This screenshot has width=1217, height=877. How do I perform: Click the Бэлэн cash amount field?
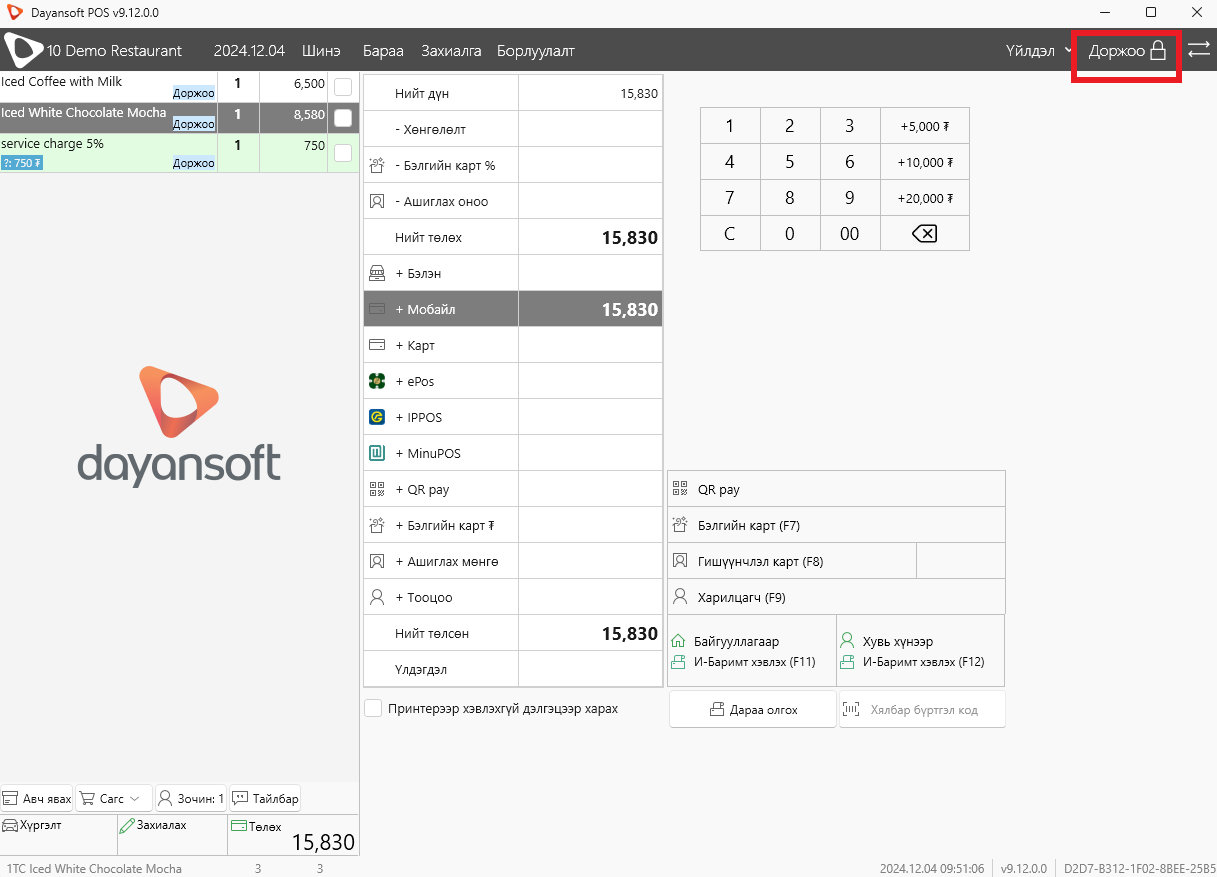[590, 273]
